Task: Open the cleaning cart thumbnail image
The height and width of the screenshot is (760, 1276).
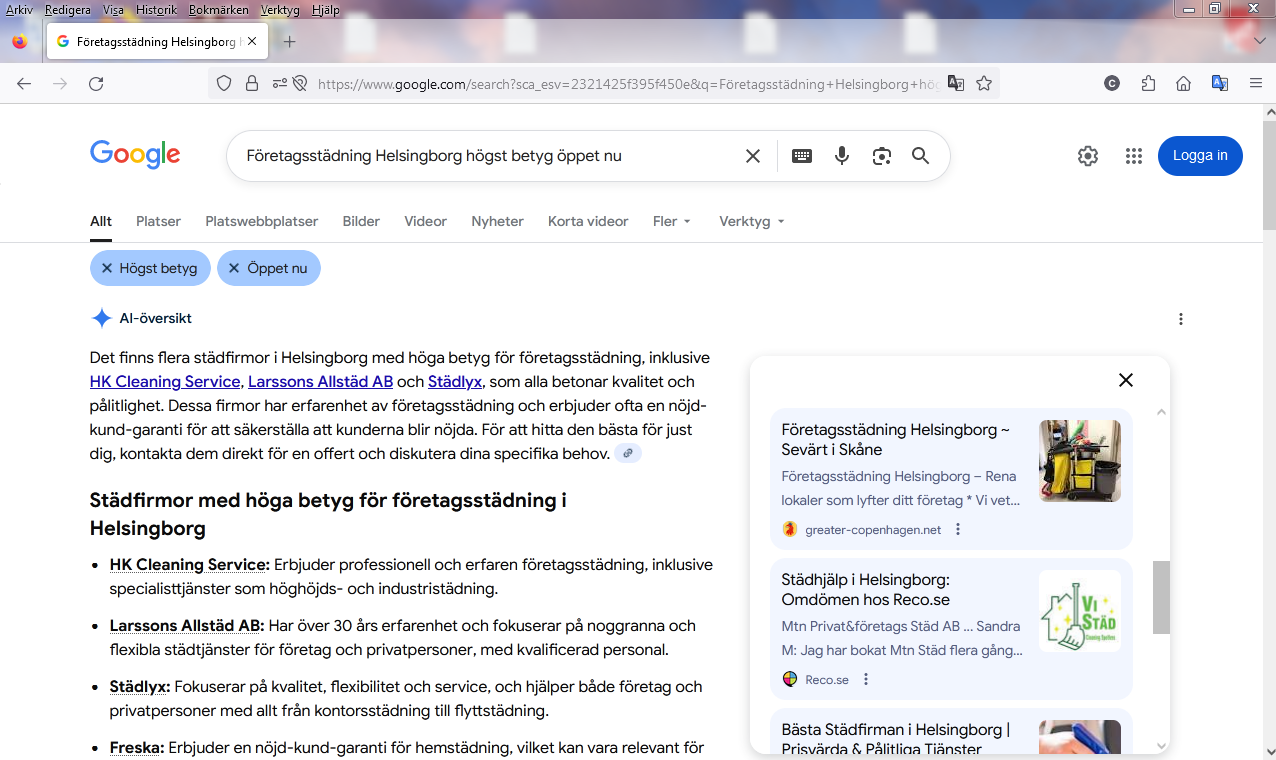Action: click(1080, 461)
